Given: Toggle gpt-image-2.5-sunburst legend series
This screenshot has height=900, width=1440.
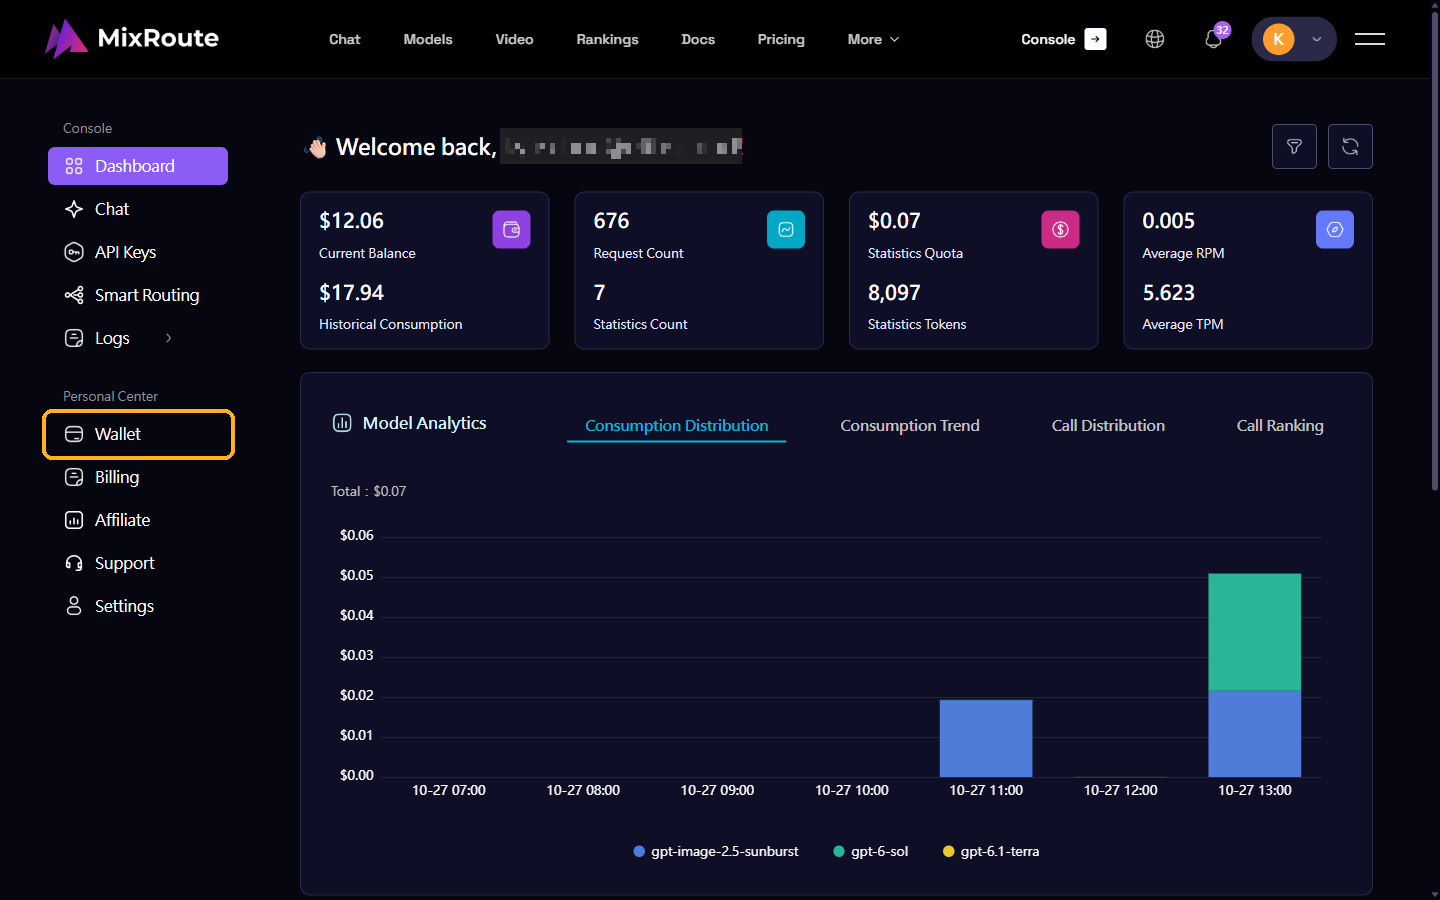Looking at the screenshot, I should 716,851.
